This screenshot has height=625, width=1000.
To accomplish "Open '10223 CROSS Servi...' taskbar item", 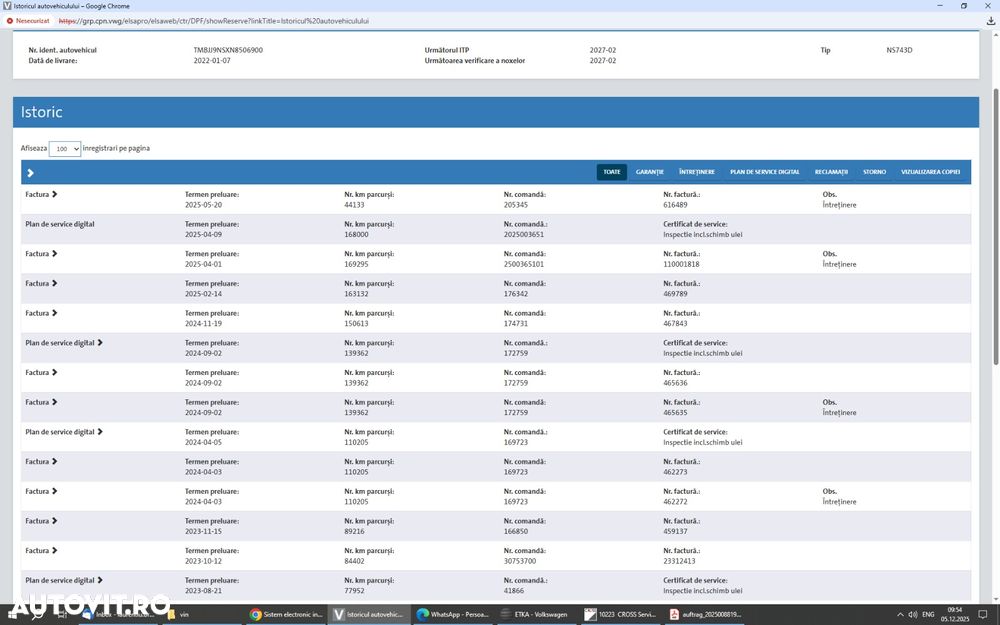I will tap(620, 615).
